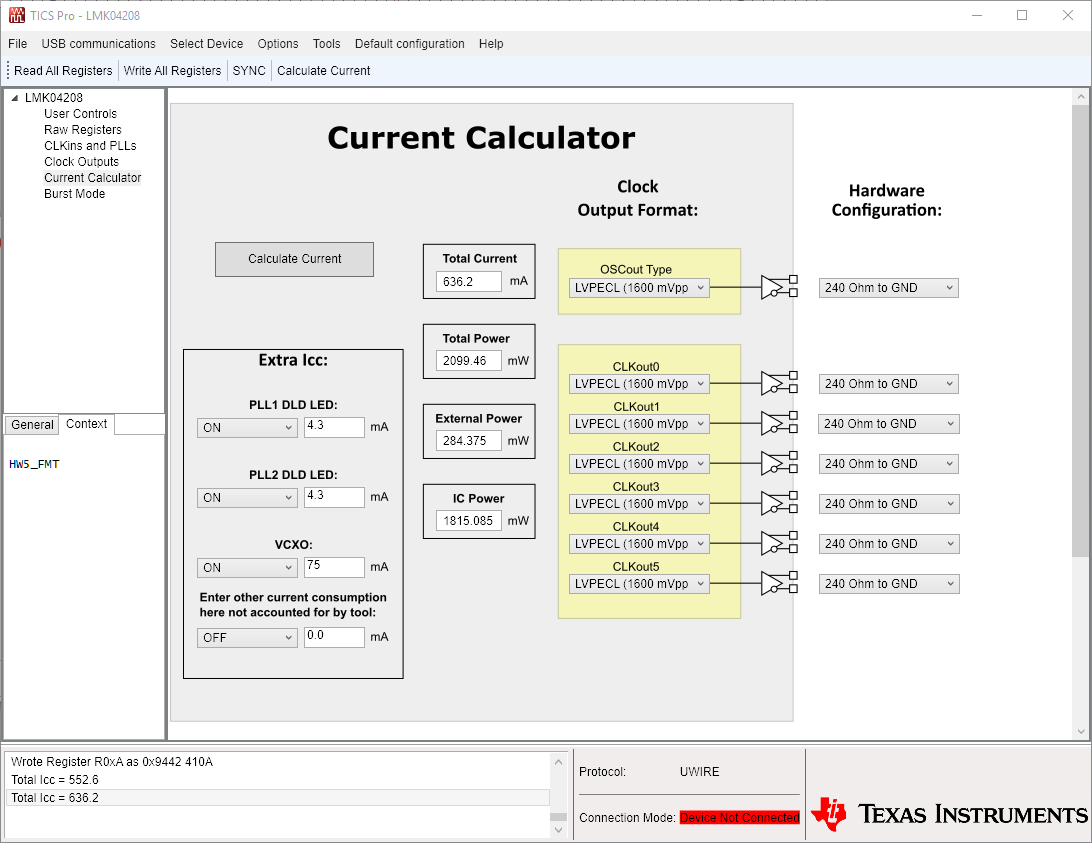Select User Controls in the tree
The image size is (1092, 843).
pyautogui.click(x=80, y=114)
